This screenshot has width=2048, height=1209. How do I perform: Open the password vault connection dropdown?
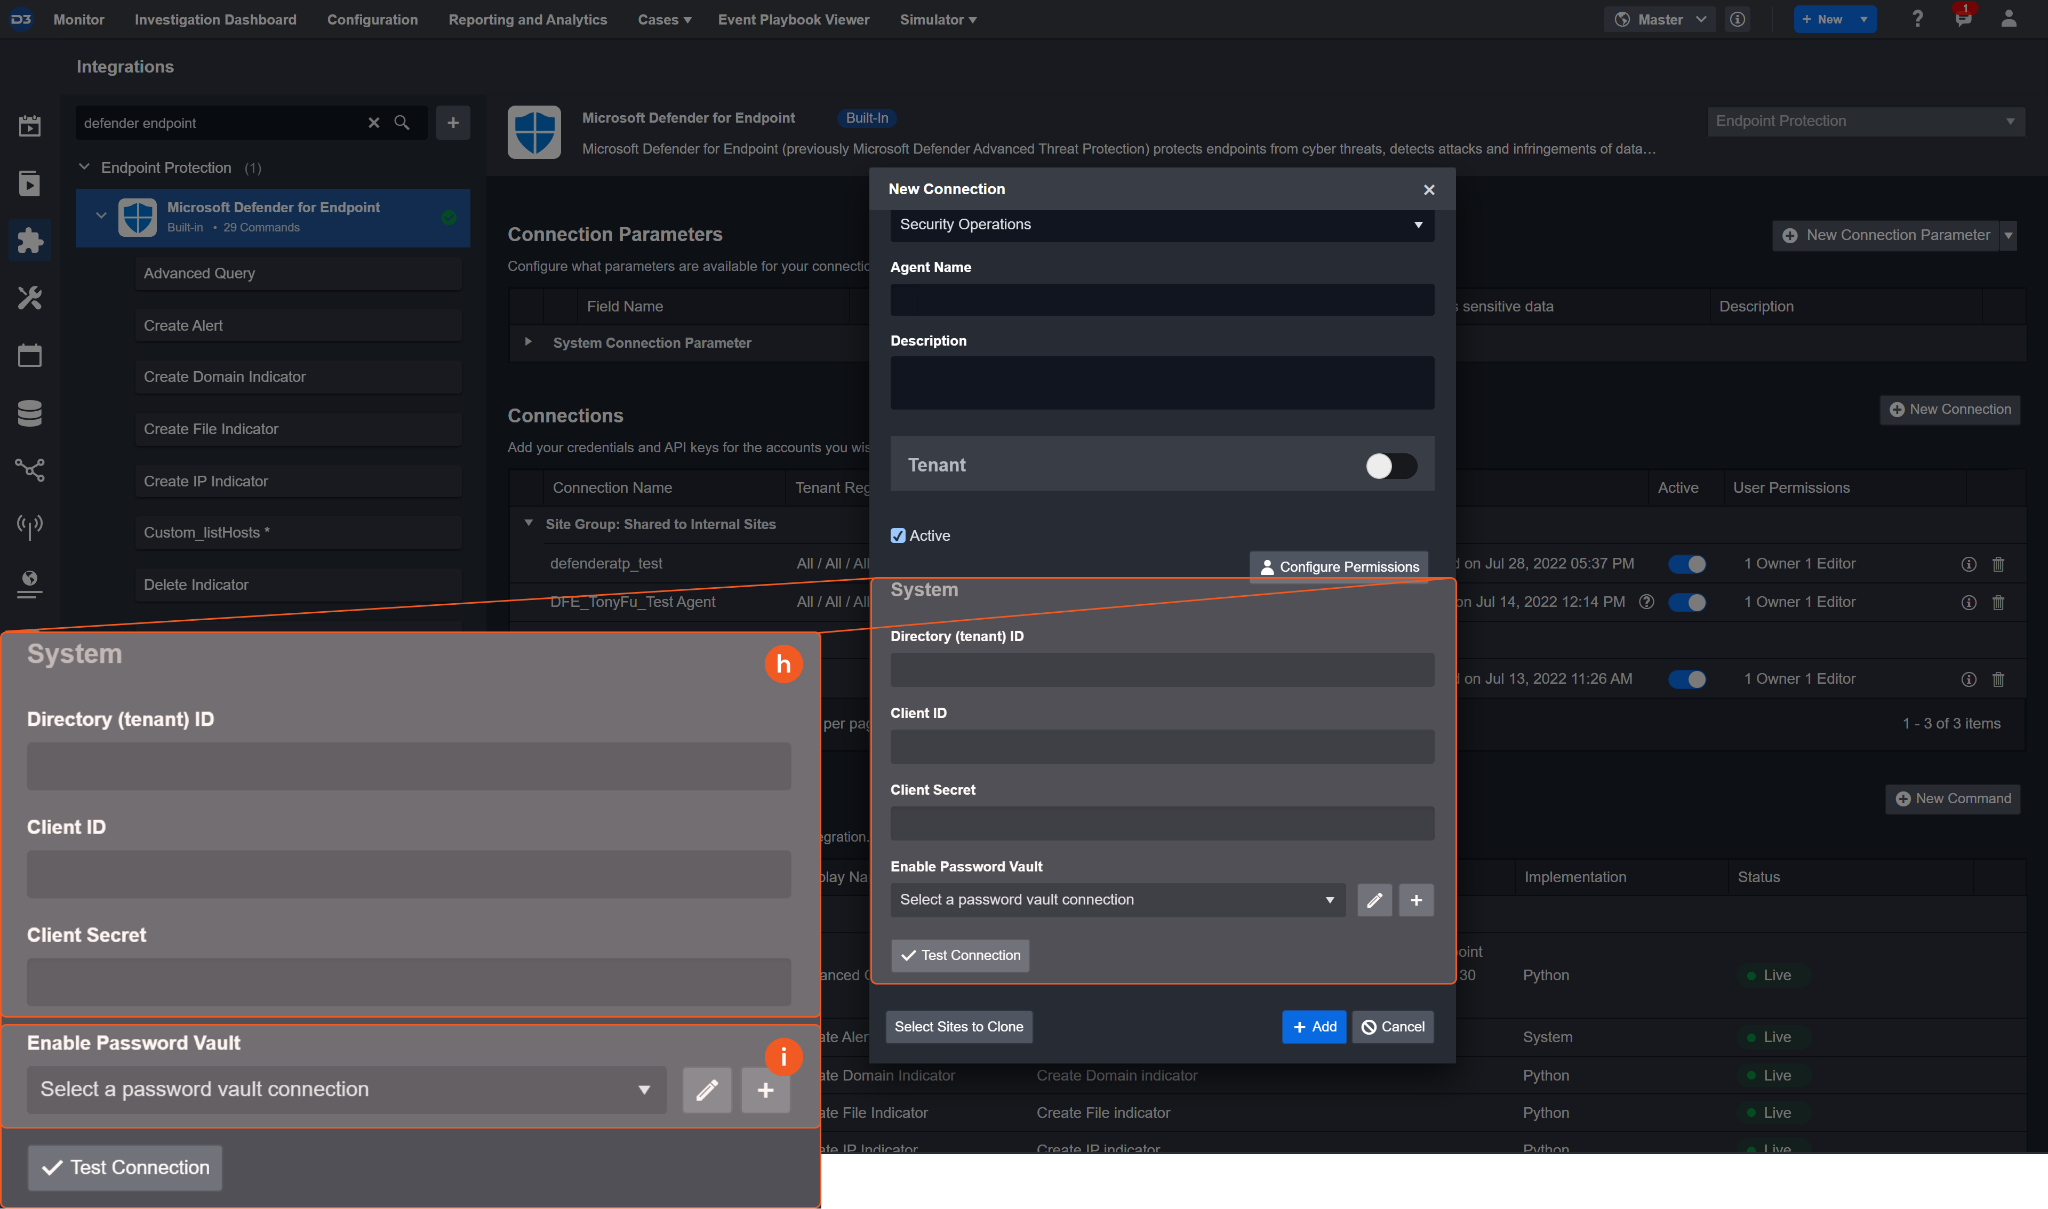[x=1117, y=900]
